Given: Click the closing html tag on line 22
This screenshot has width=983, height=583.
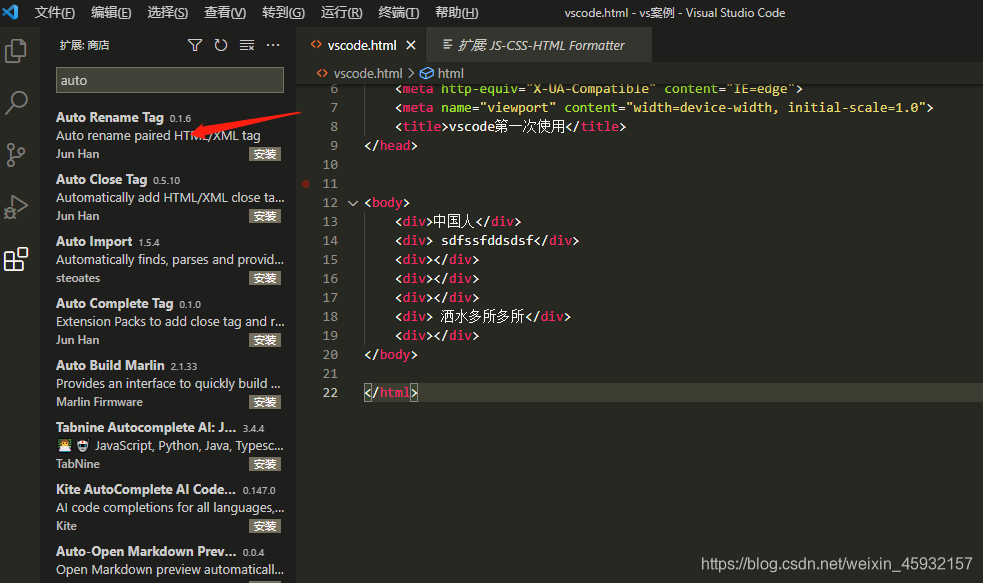Looking at the screenshot, I should click(x=391, y=393).
